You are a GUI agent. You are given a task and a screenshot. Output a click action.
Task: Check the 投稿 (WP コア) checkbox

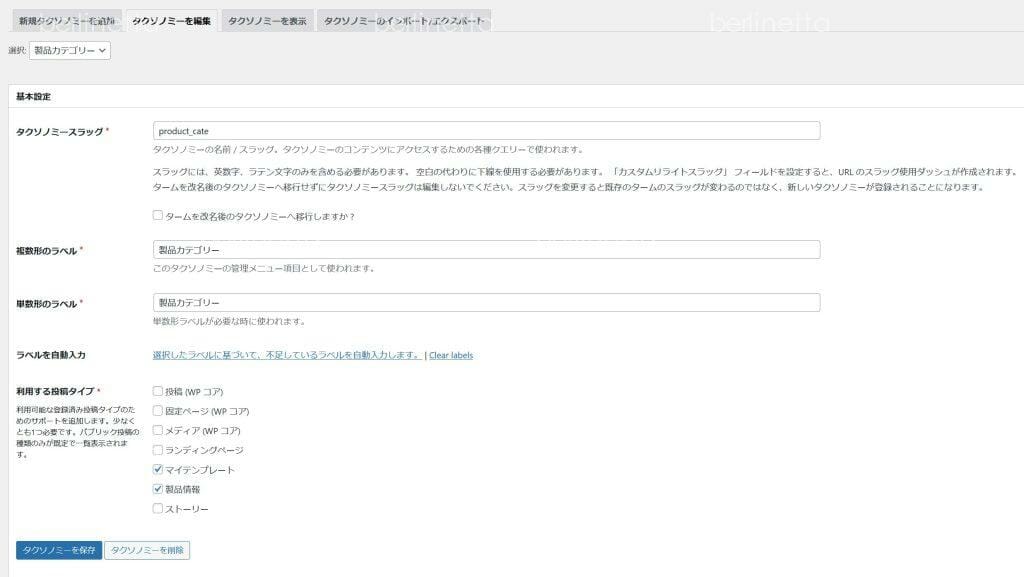(158, 391)
